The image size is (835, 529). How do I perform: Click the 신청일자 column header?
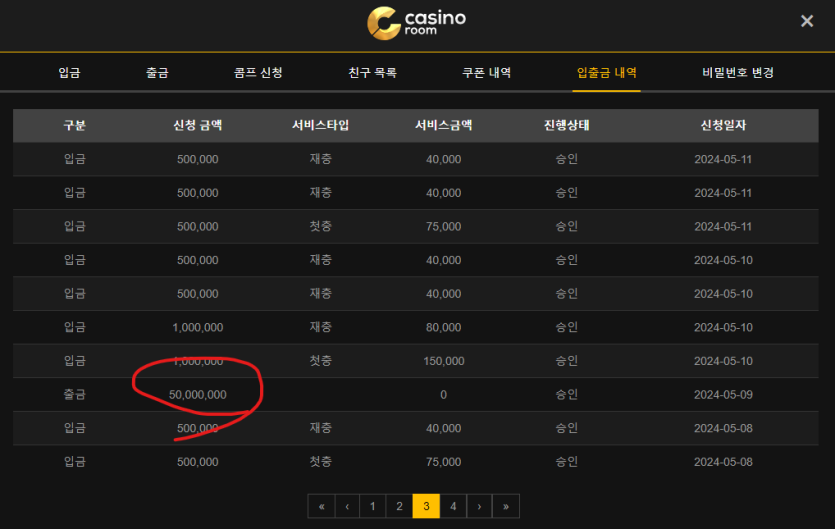tap(723, 126)
